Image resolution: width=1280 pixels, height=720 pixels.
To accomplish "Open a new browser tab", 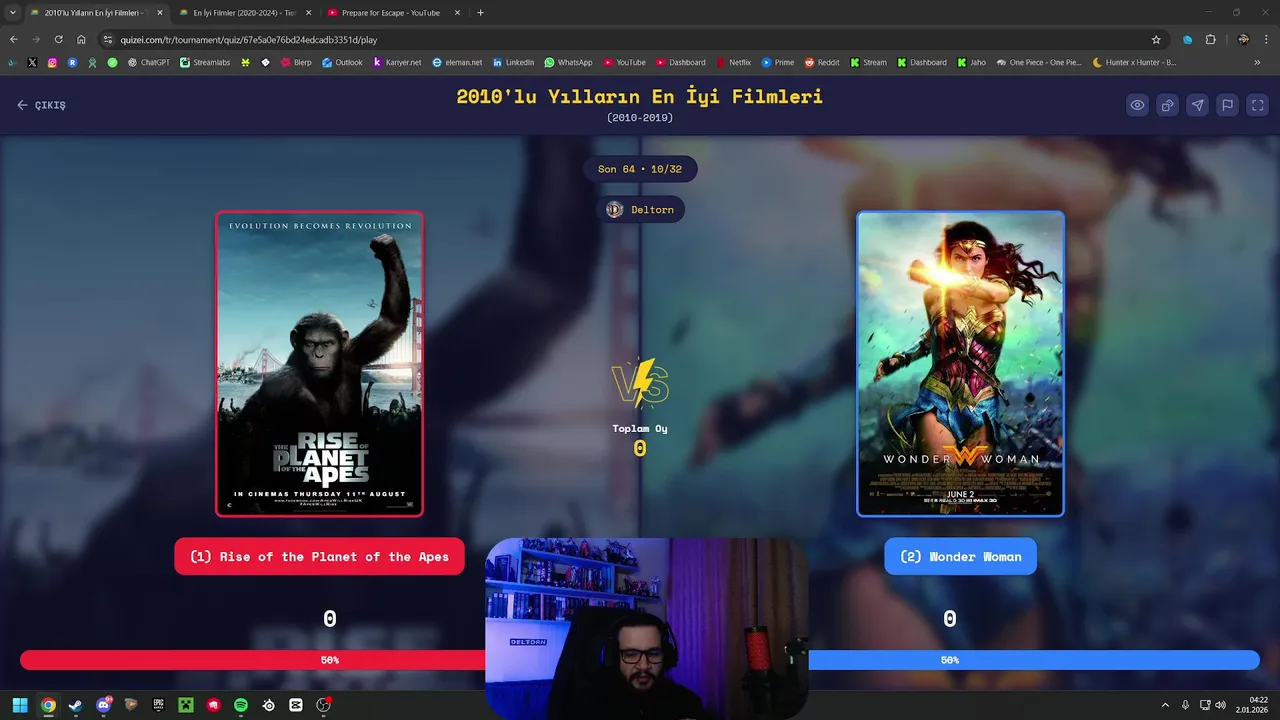I will point(480,13).
